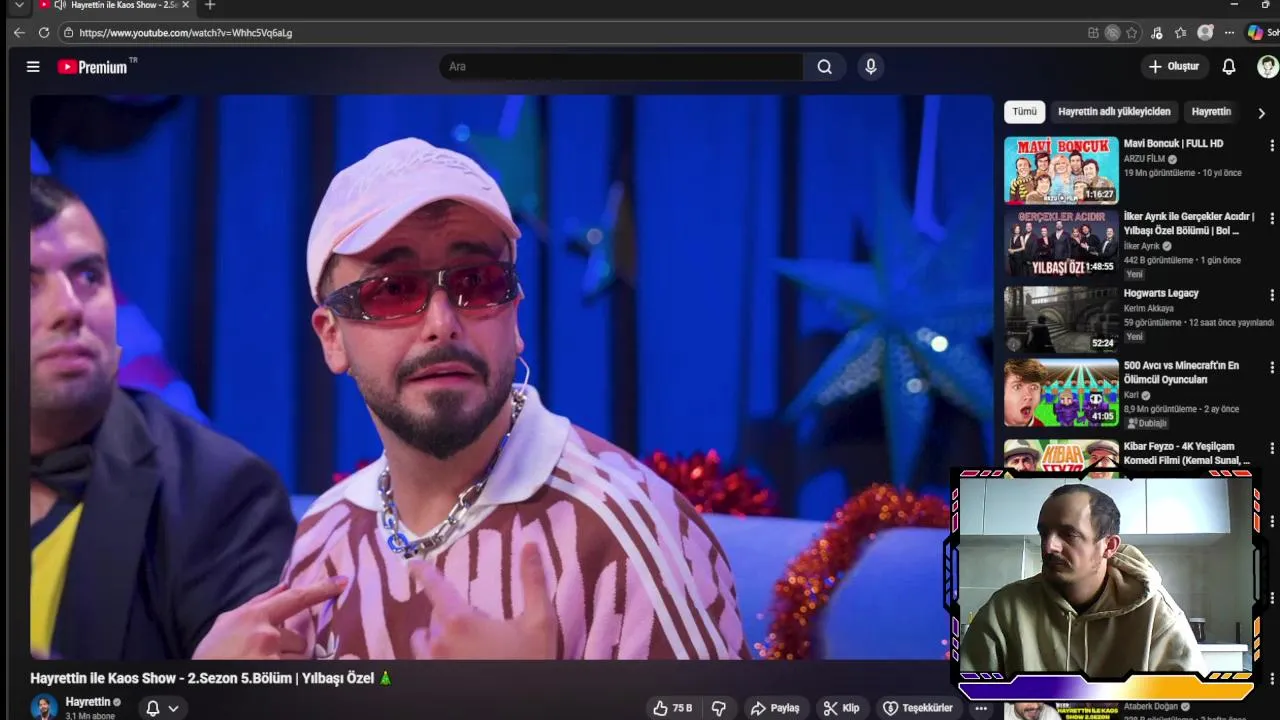Open Hayrettin channel avatar

click(x=44, y=707)
